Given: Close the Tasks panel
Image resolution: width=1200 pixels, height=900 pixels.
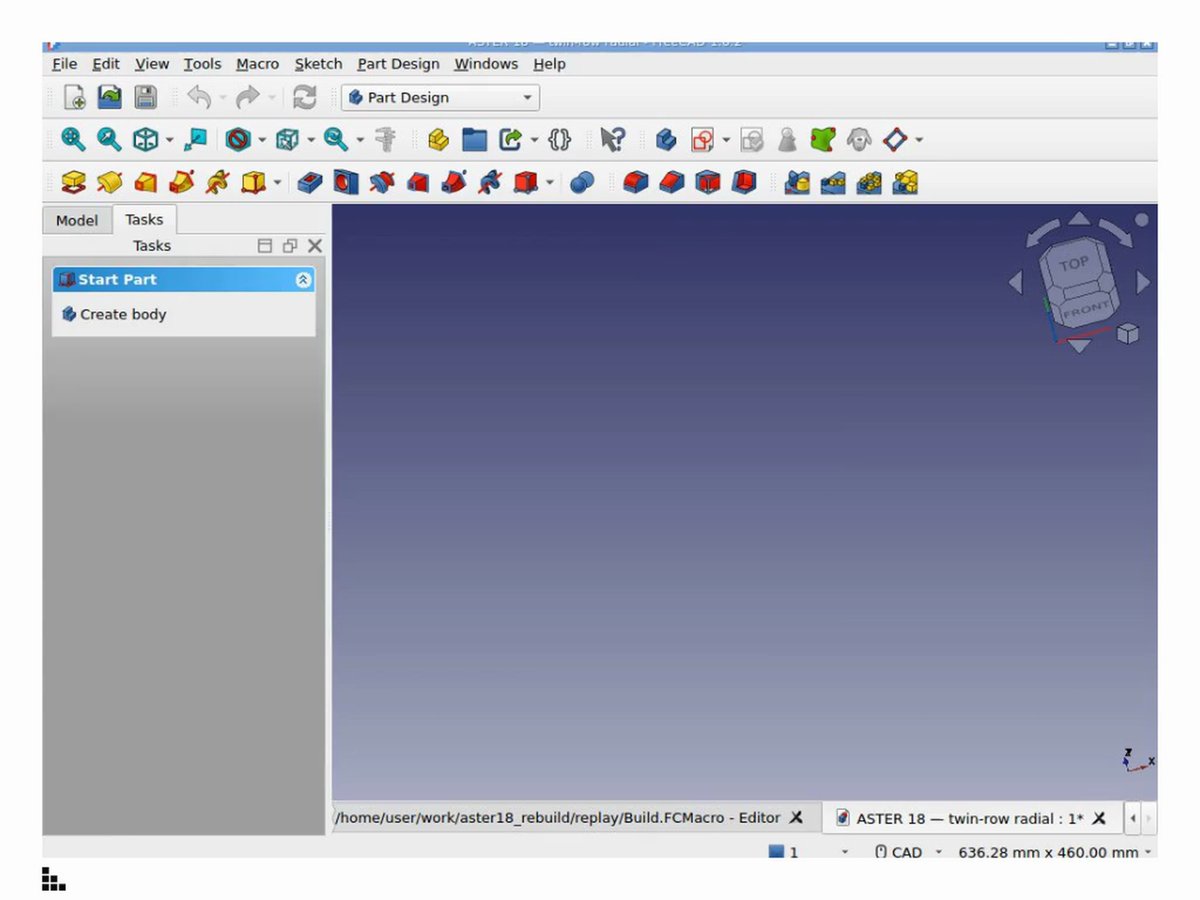Looking at the screenshot, I should [315, 246].
